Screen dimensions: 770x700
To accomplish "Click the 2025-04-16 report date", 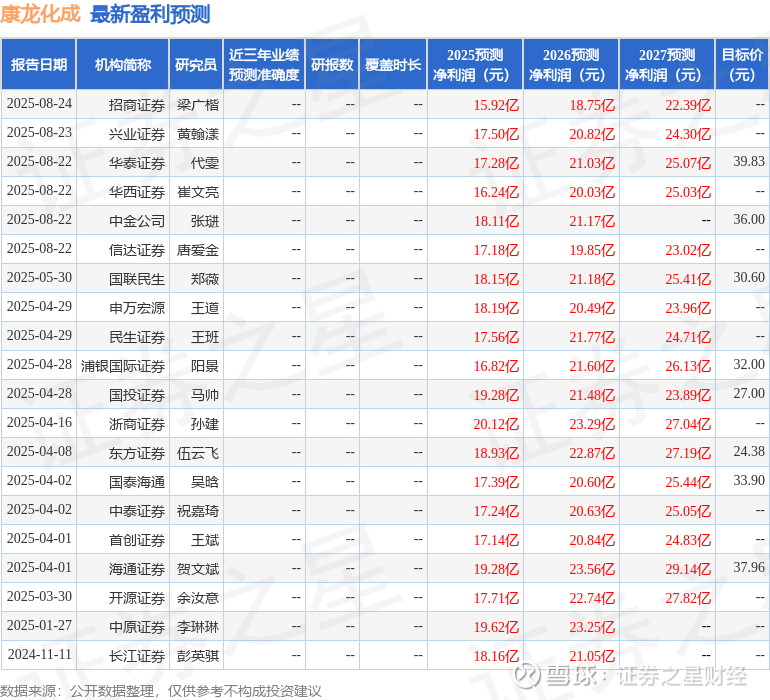I will click(x=39, y=422).
